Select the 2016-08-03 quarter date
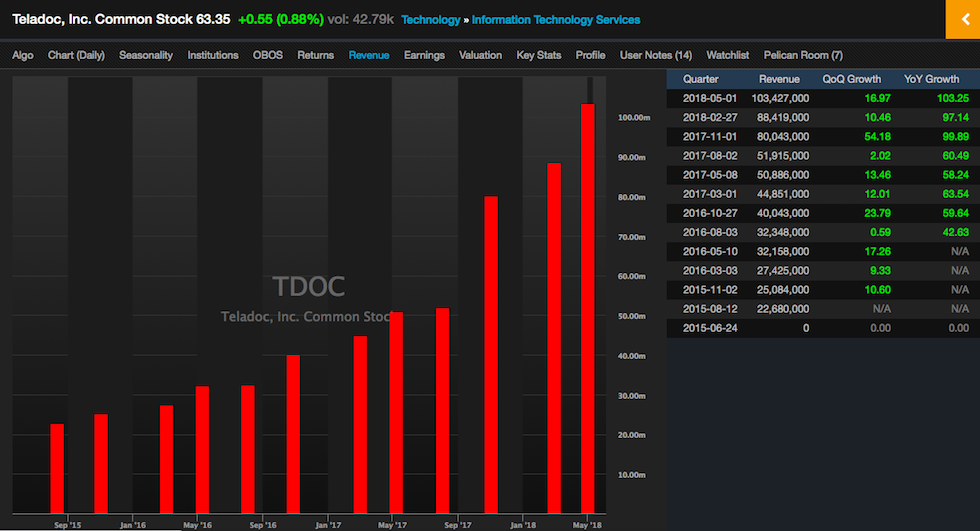The height and width of the screenshot is (531, 980). tap(710, 232)
